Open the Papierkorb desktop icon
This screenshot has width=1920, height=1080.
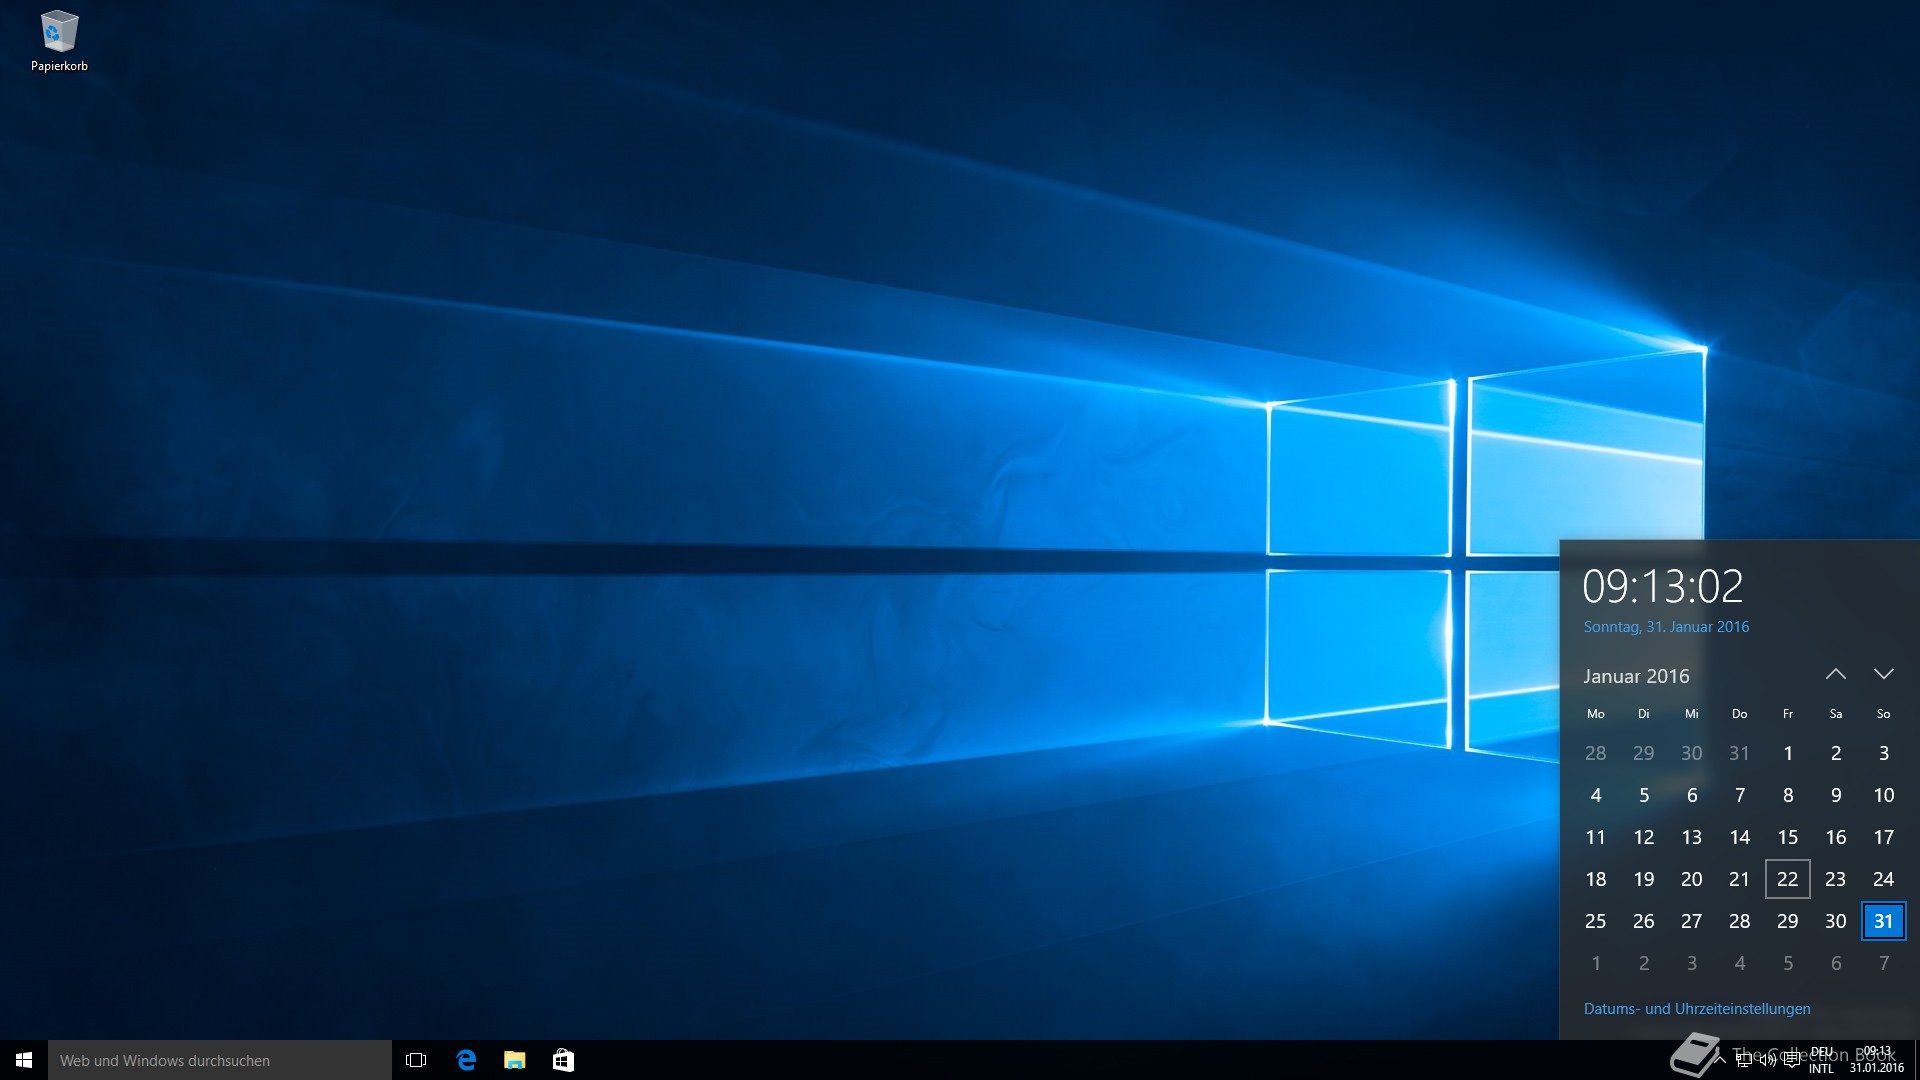[x=59, y=42]
